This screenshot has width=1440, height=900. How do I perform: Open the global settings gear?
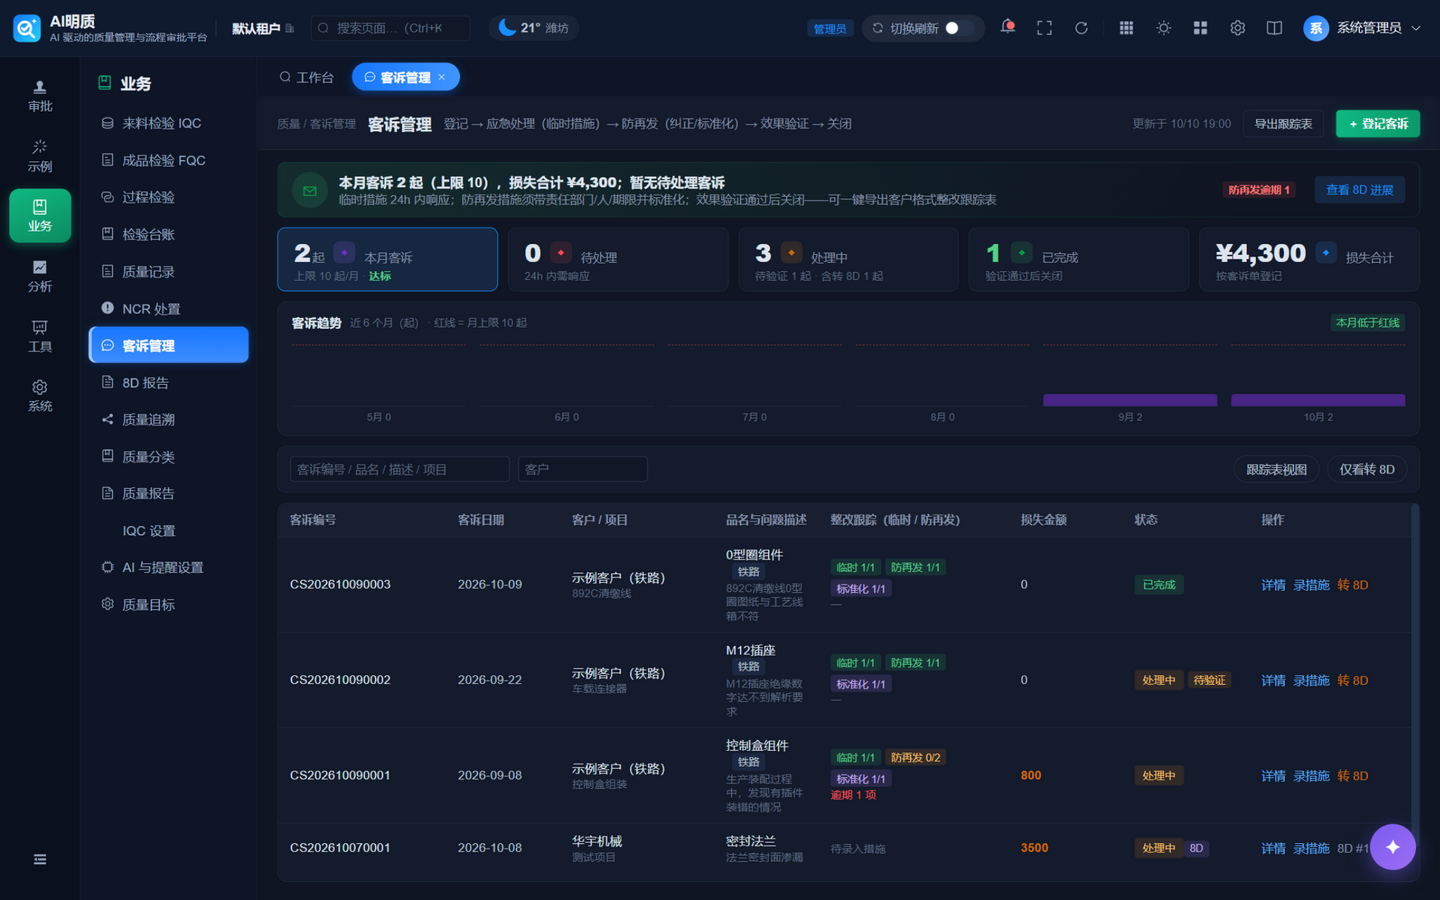pyautogui.click(x=1237, y=28)
